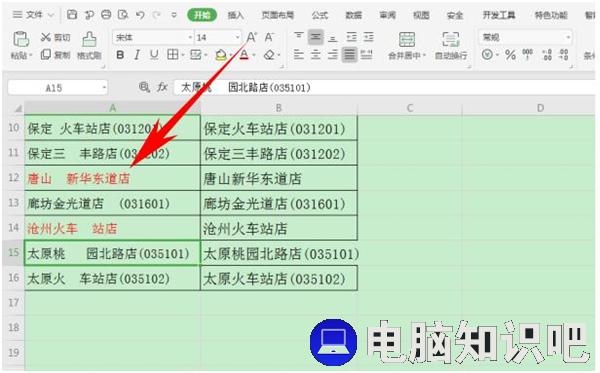The width and height of the screenshot is (600, 373).
Task: Toggle italic formatting
Action: coord(137,55)
